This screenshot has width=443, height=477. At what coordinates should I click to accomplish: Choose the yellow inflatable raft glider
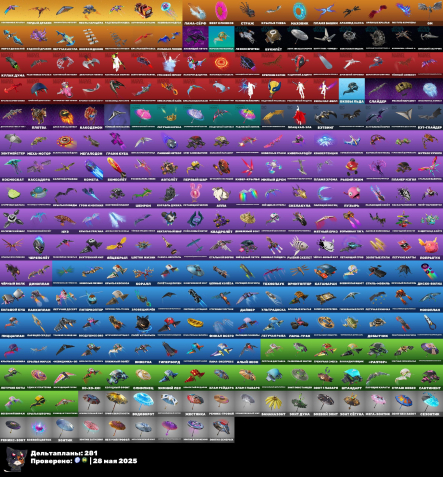tap(195, 324)
